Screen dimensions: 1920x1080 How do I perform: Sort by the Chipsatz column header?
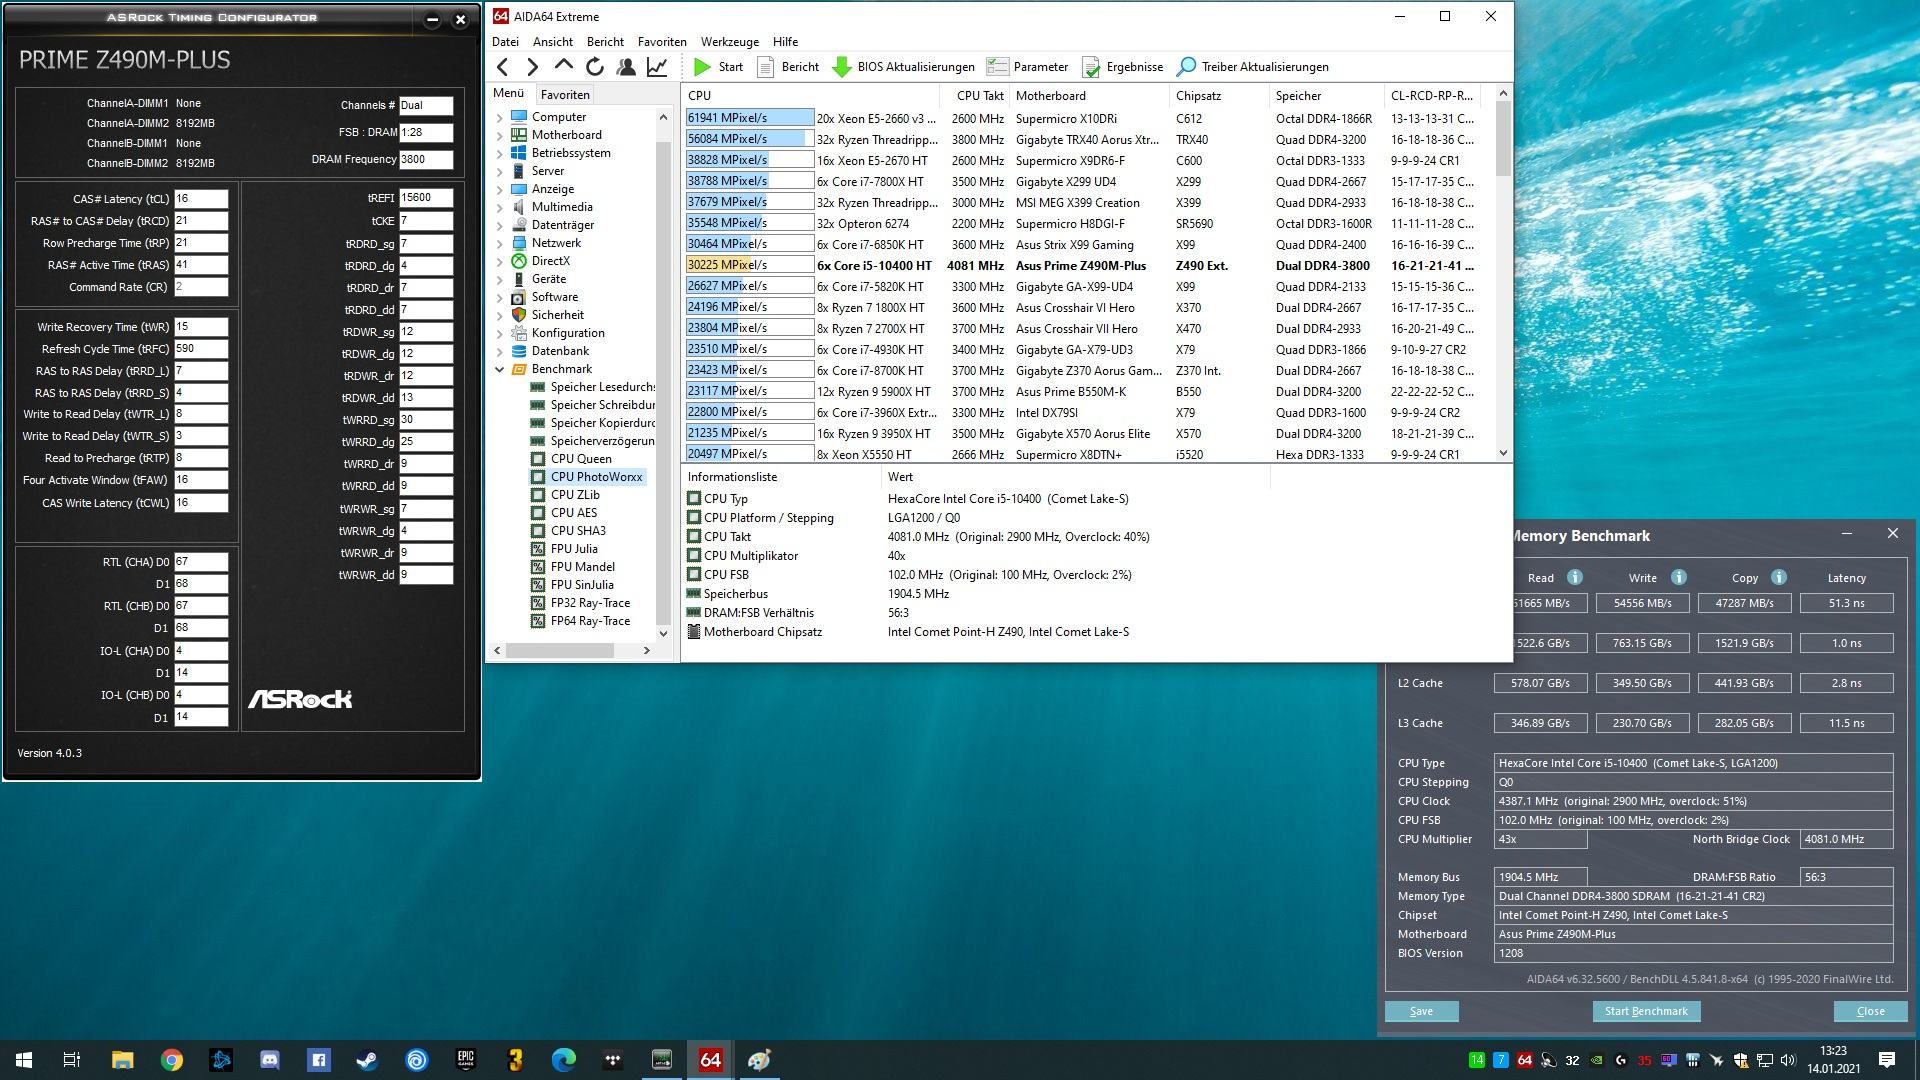pos(1218,95)
